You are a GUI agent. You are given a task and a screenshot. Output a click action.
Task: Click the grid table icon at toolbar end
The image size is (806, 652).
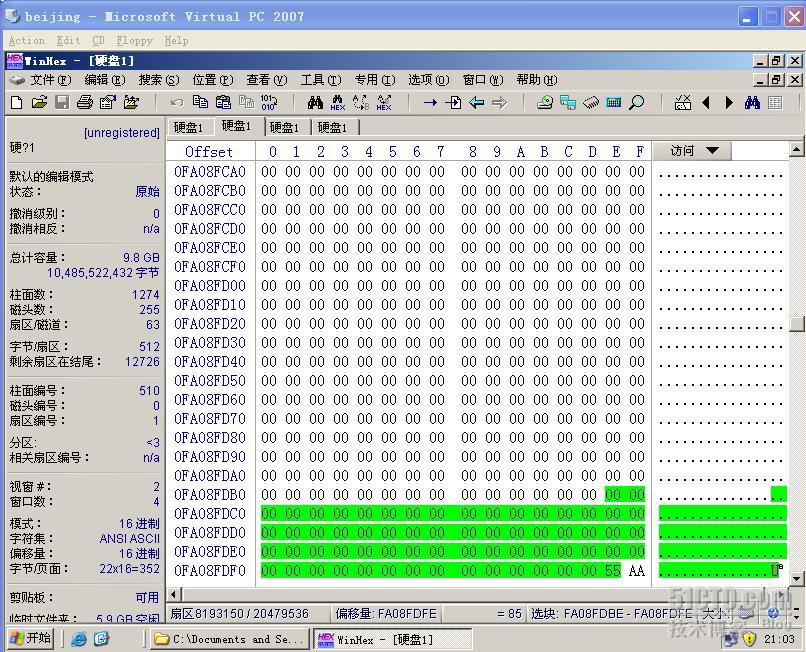(x=775, y=103)
